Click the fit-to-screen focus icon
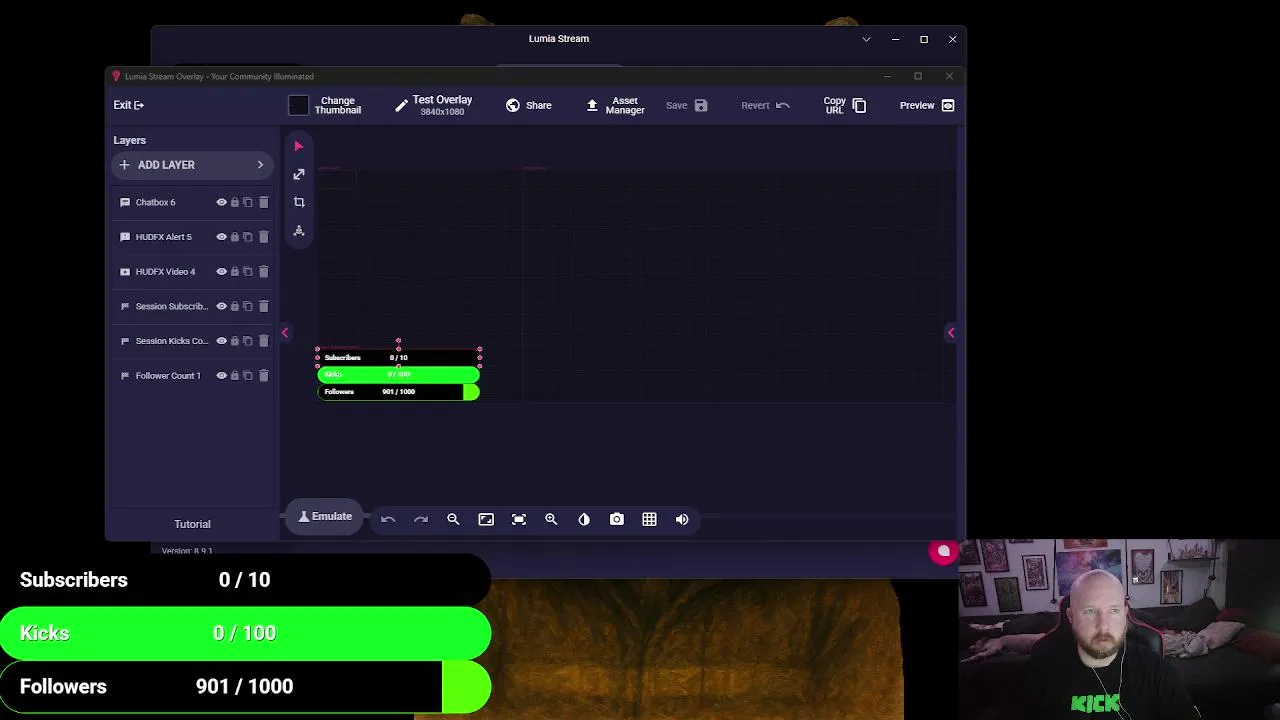The height and width of the screenshot is (720, 1280). (x=519, y=519)
